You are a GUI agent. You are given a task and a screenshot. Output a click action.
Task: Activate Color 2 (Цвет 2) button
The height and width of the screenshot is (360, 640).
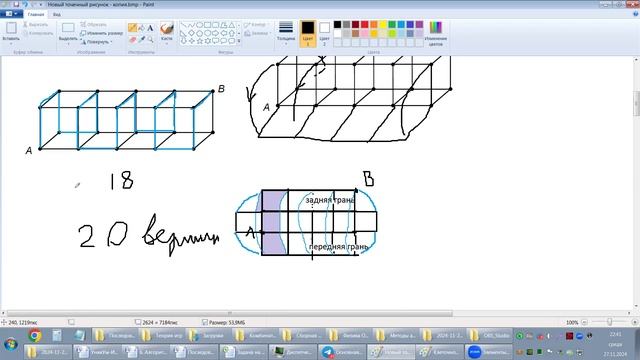324,33
